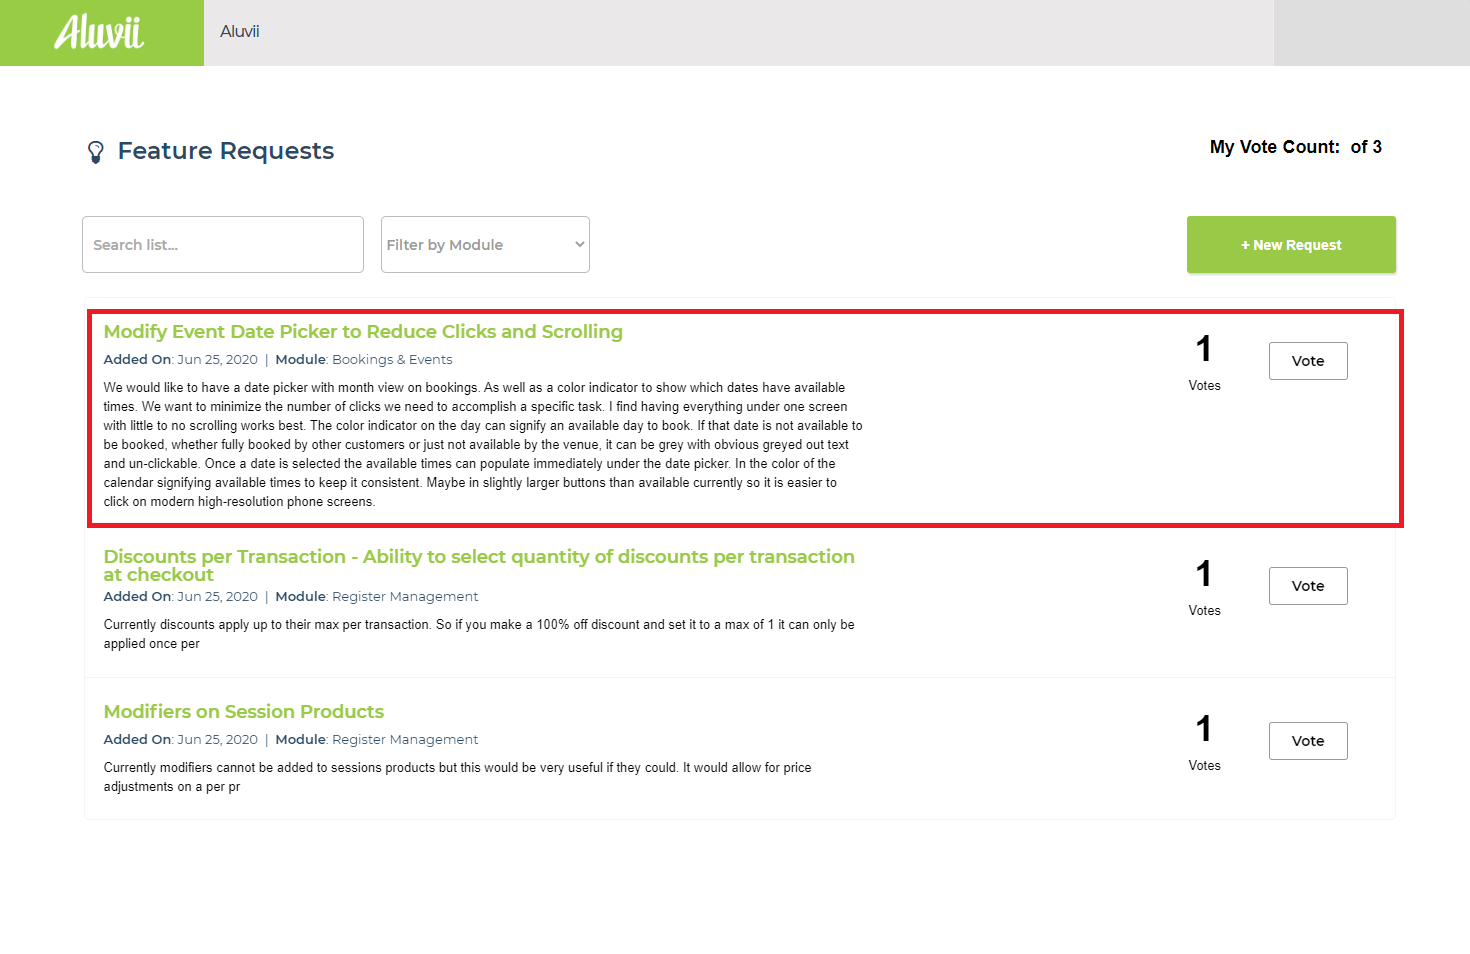The image size is (1470, 954).
Task: Open Modify Event Date Picker request title
Action: [363, 332]
